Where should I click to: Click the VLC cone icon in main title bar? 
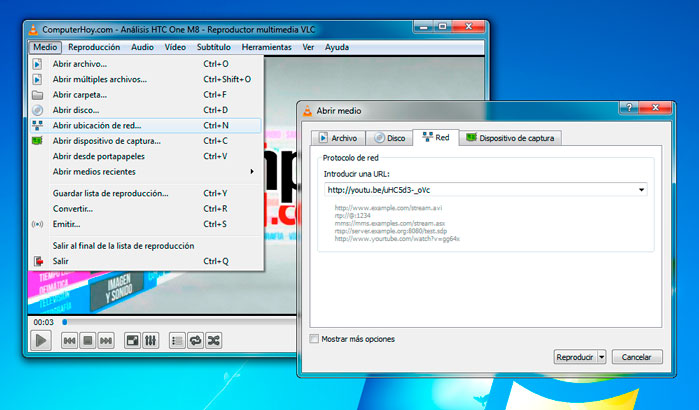pyautogui.click(x=33, y=30)
